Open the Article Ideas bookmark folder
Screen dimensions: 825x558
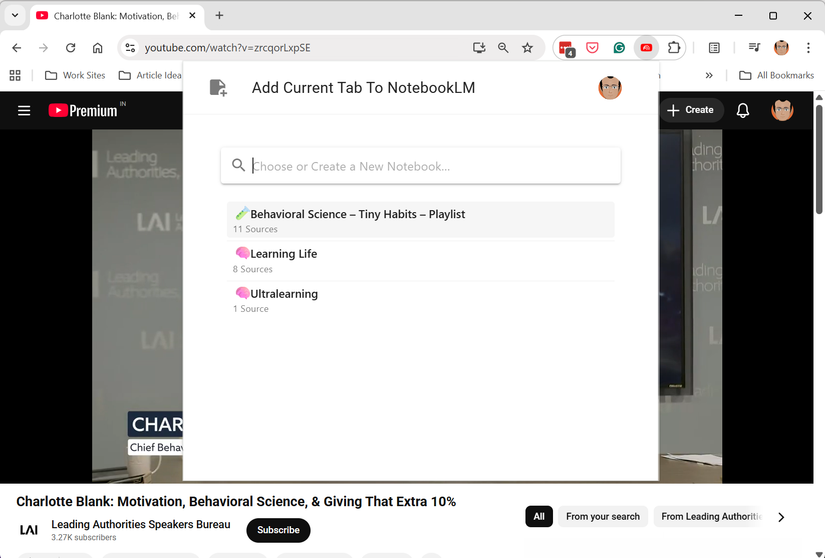[150, 76]
